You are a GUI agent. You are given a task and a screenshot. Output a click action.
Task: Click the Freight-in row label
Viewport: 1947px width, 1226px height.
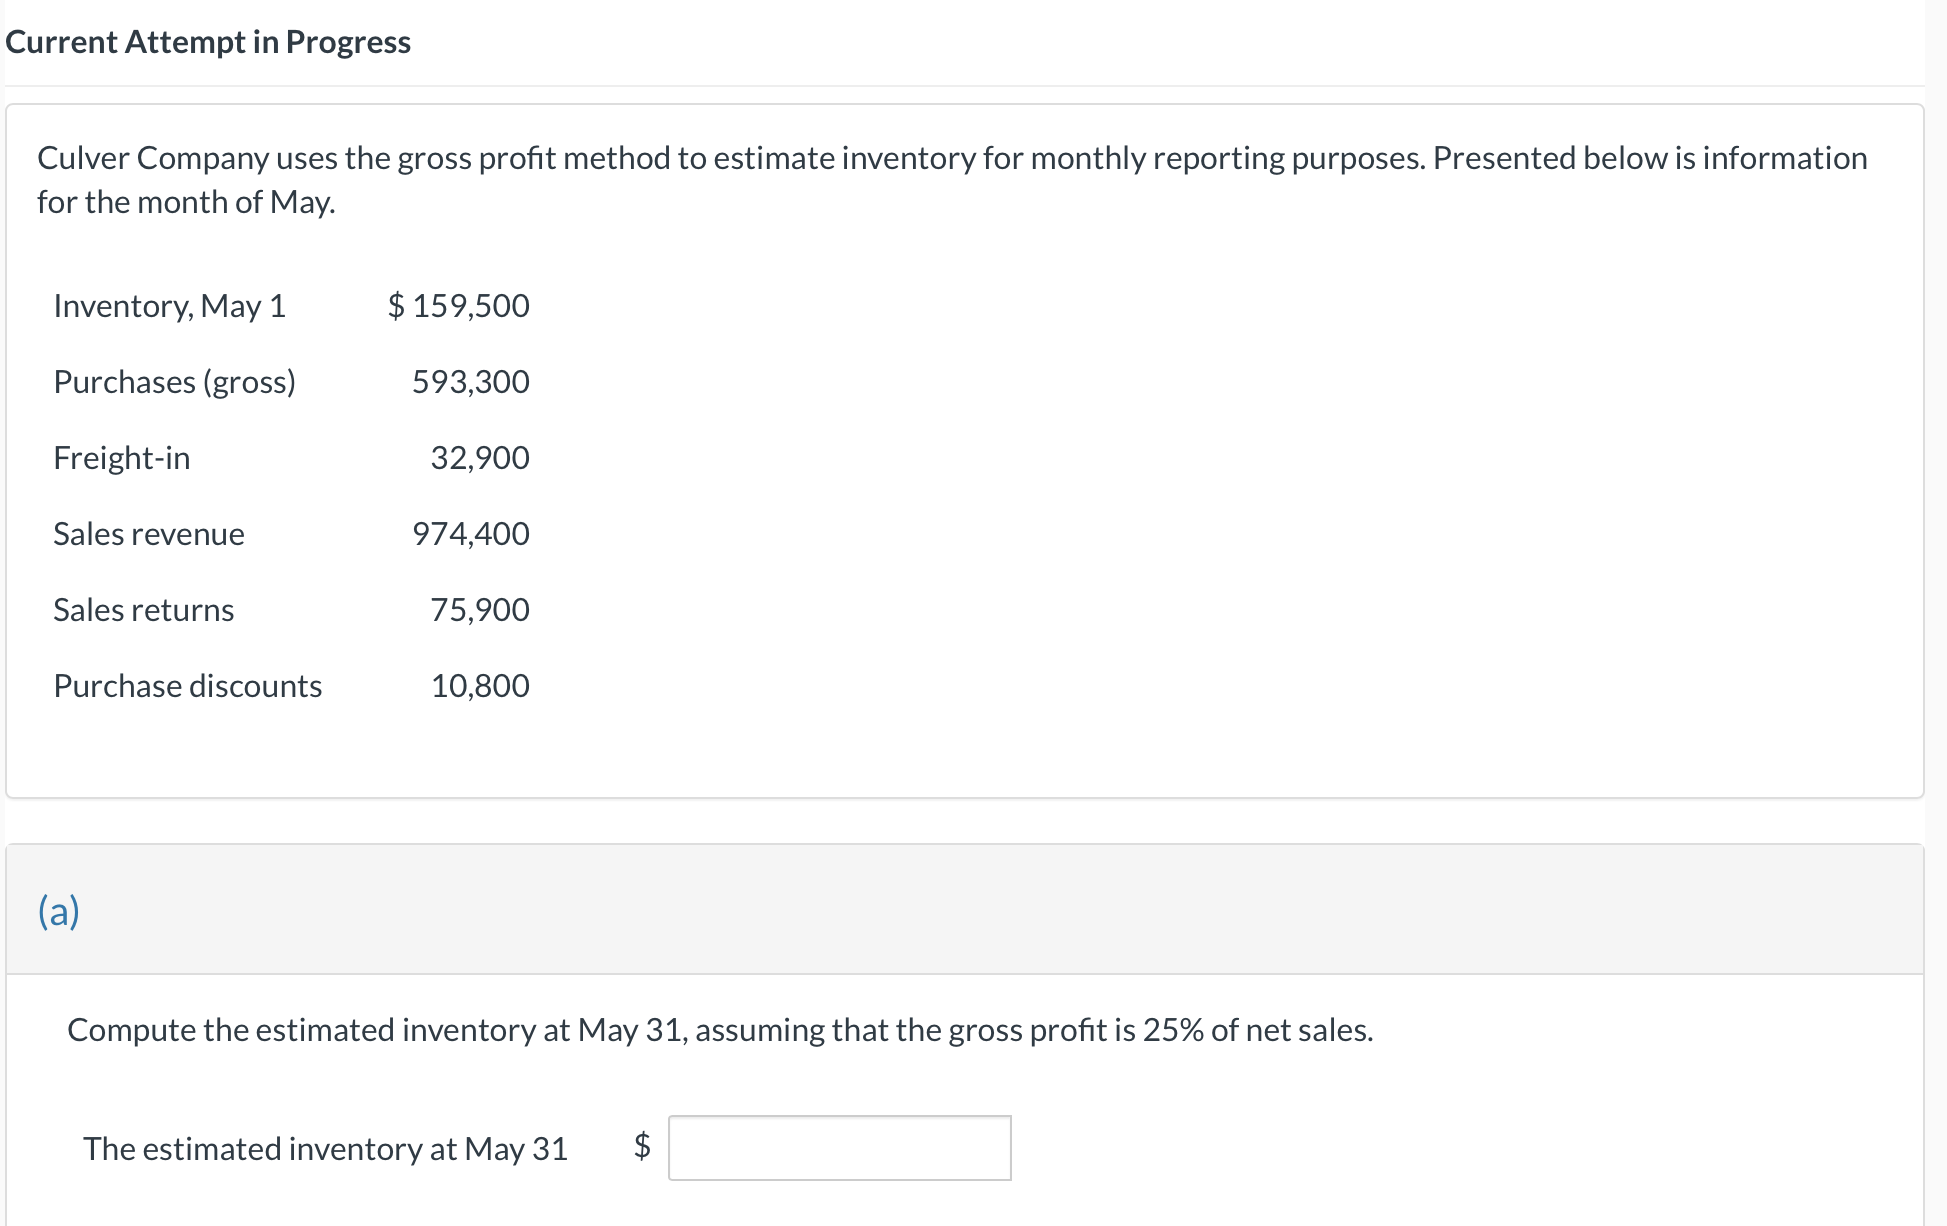point(121,458)
